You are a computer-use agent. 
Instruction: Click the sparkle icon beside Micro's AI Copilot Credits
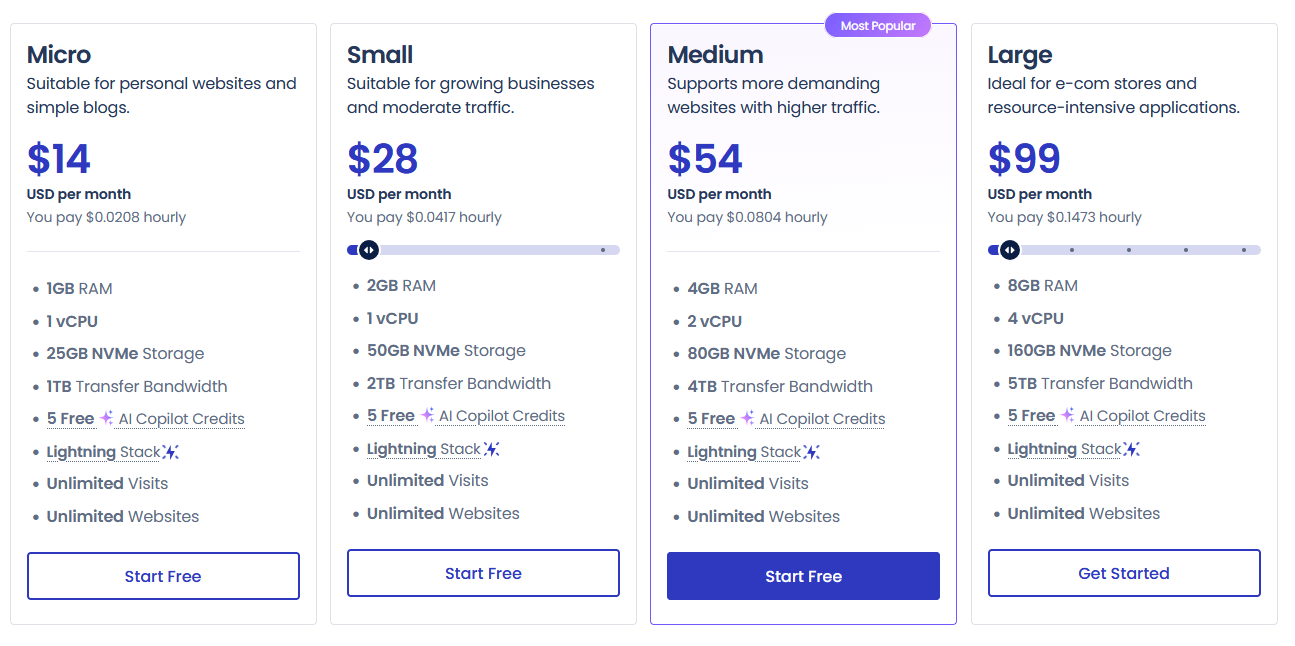point(107,418)
